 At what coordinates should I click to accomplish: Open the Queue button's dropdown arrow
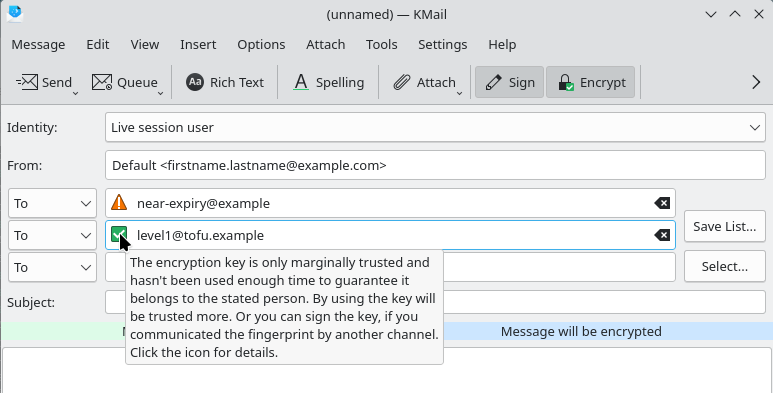[160, 93]
